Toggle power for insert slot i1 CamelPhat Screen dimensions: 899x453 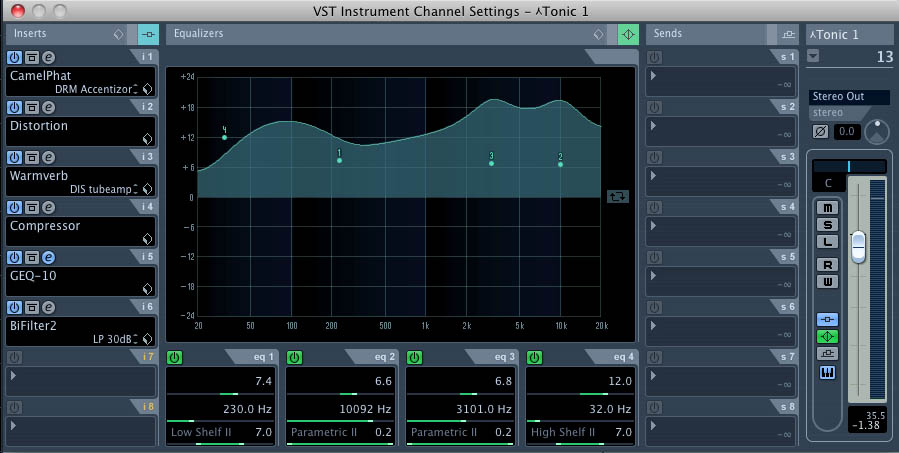(x=14, y=57)
